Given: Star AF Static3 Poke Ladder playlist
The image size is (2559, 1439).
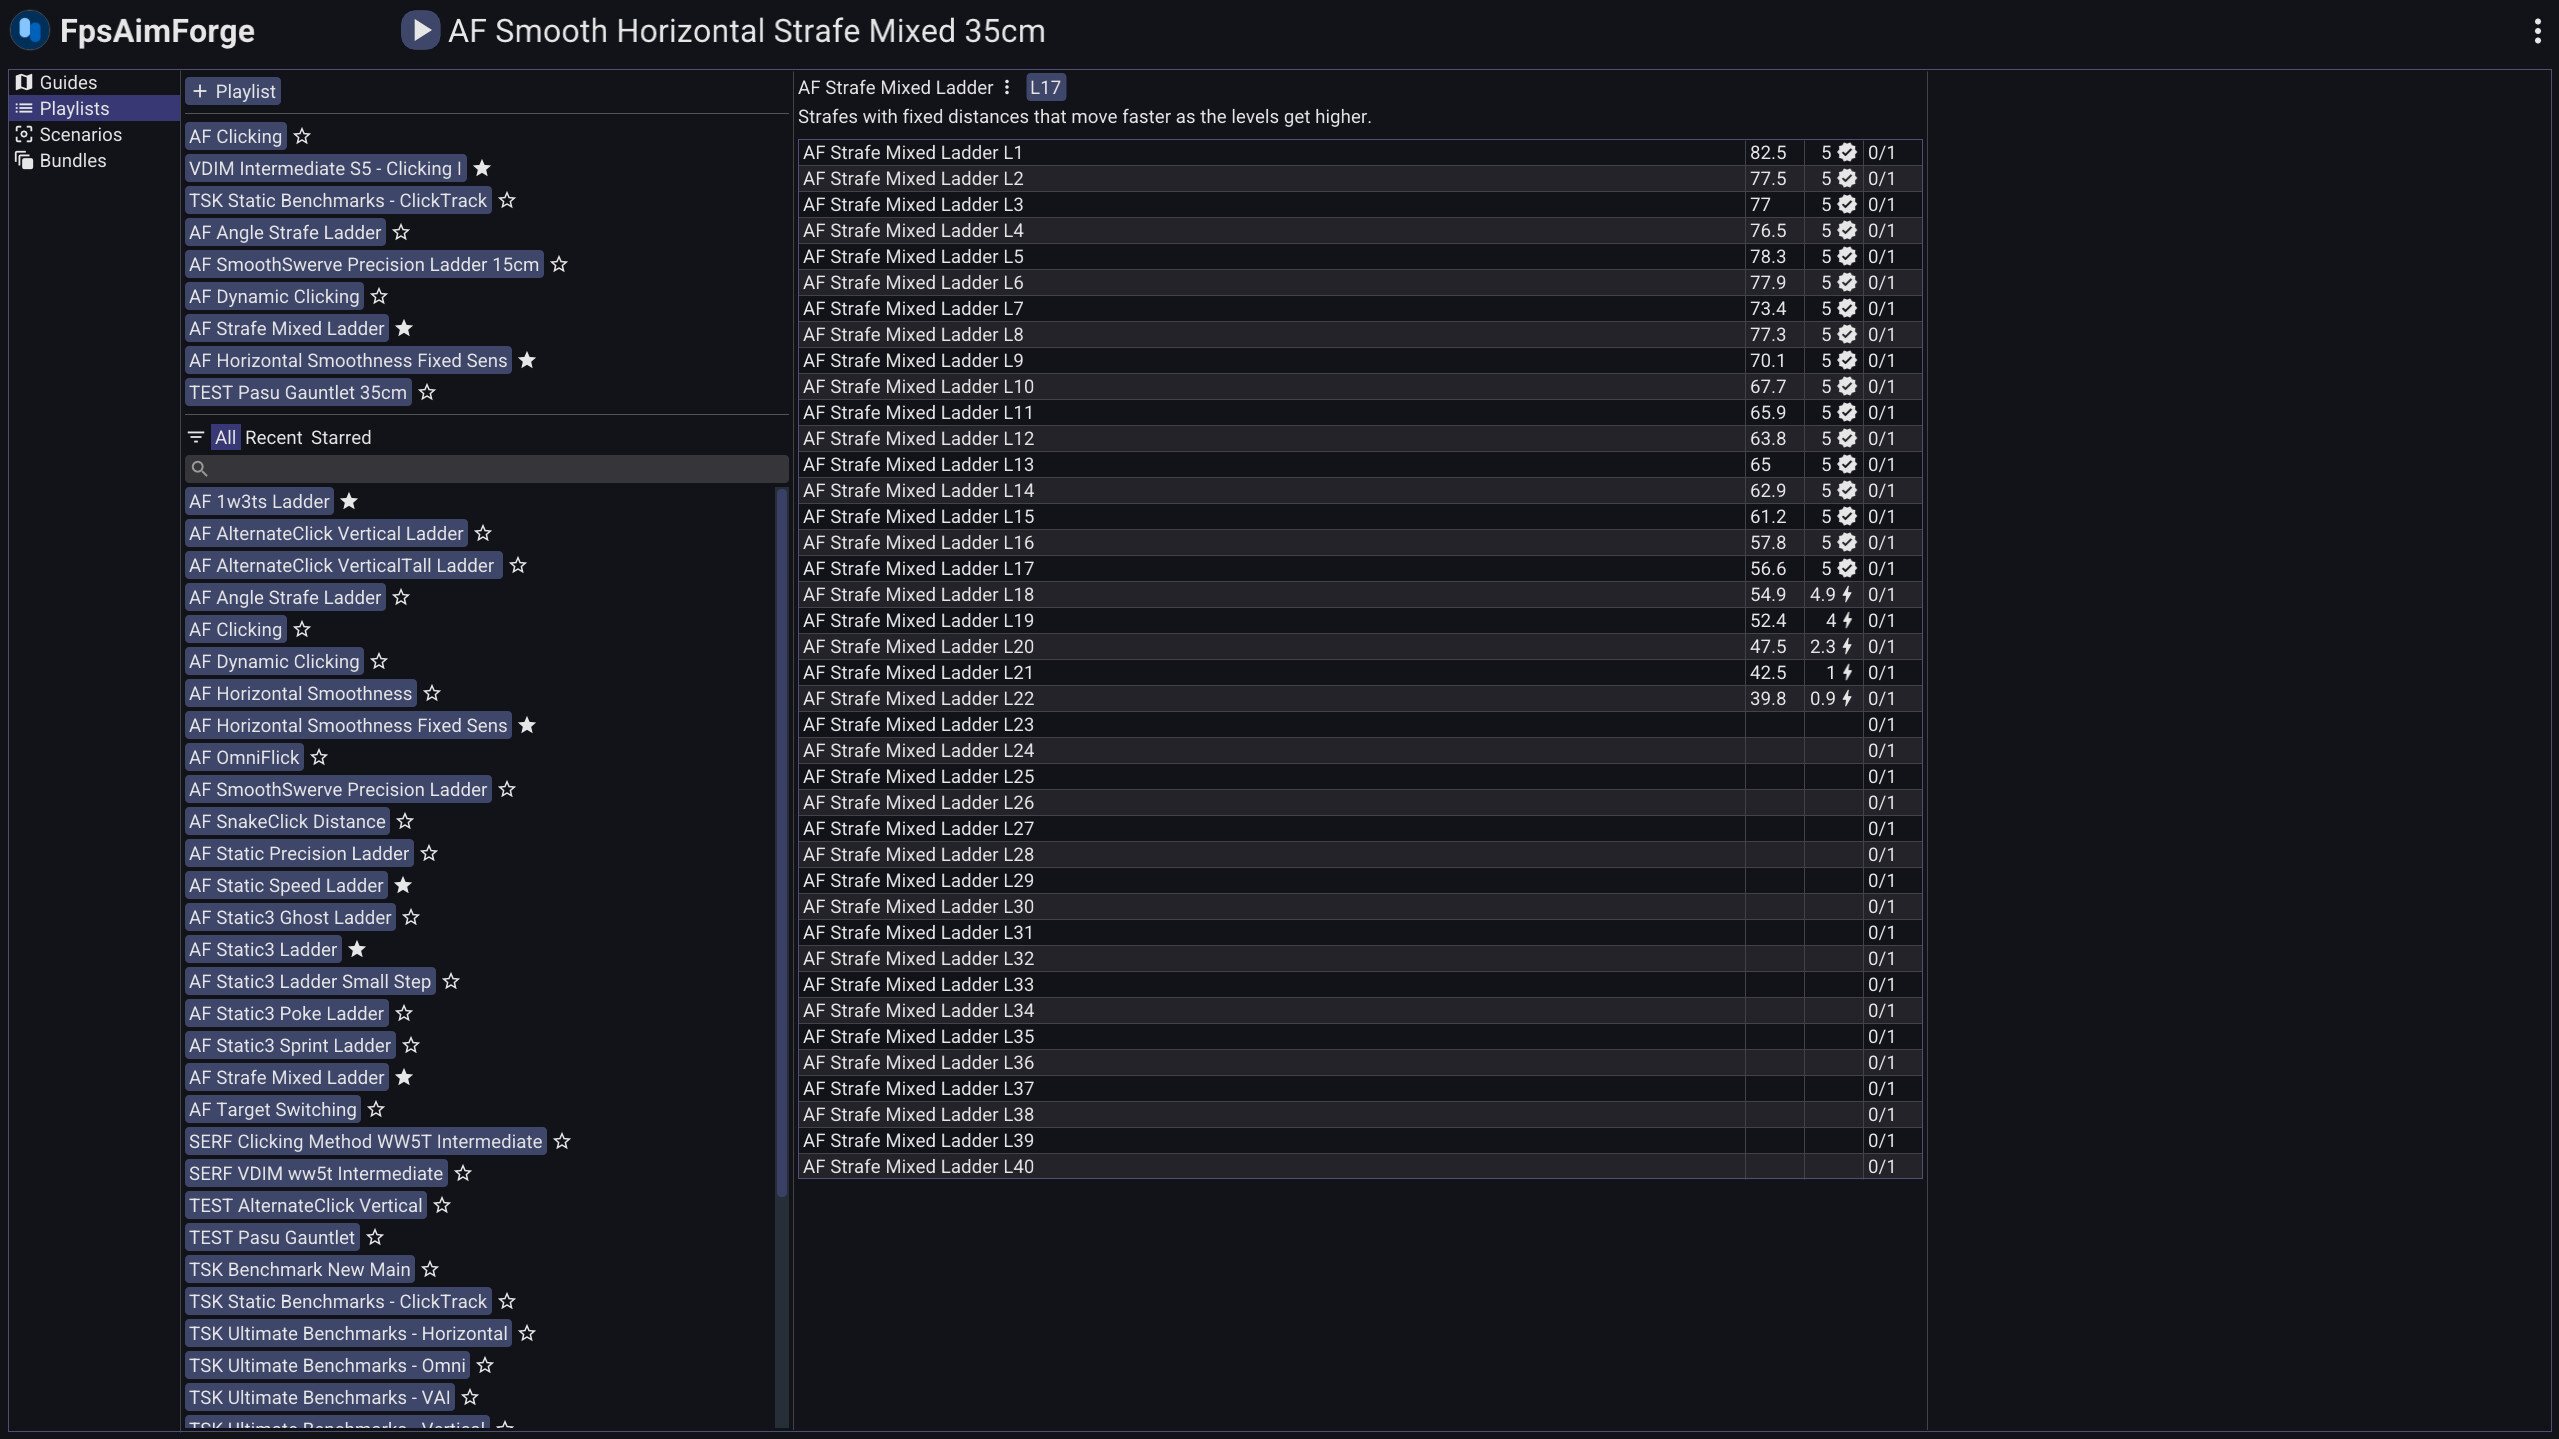Looking at the screenshot, I should (404, 1013).
